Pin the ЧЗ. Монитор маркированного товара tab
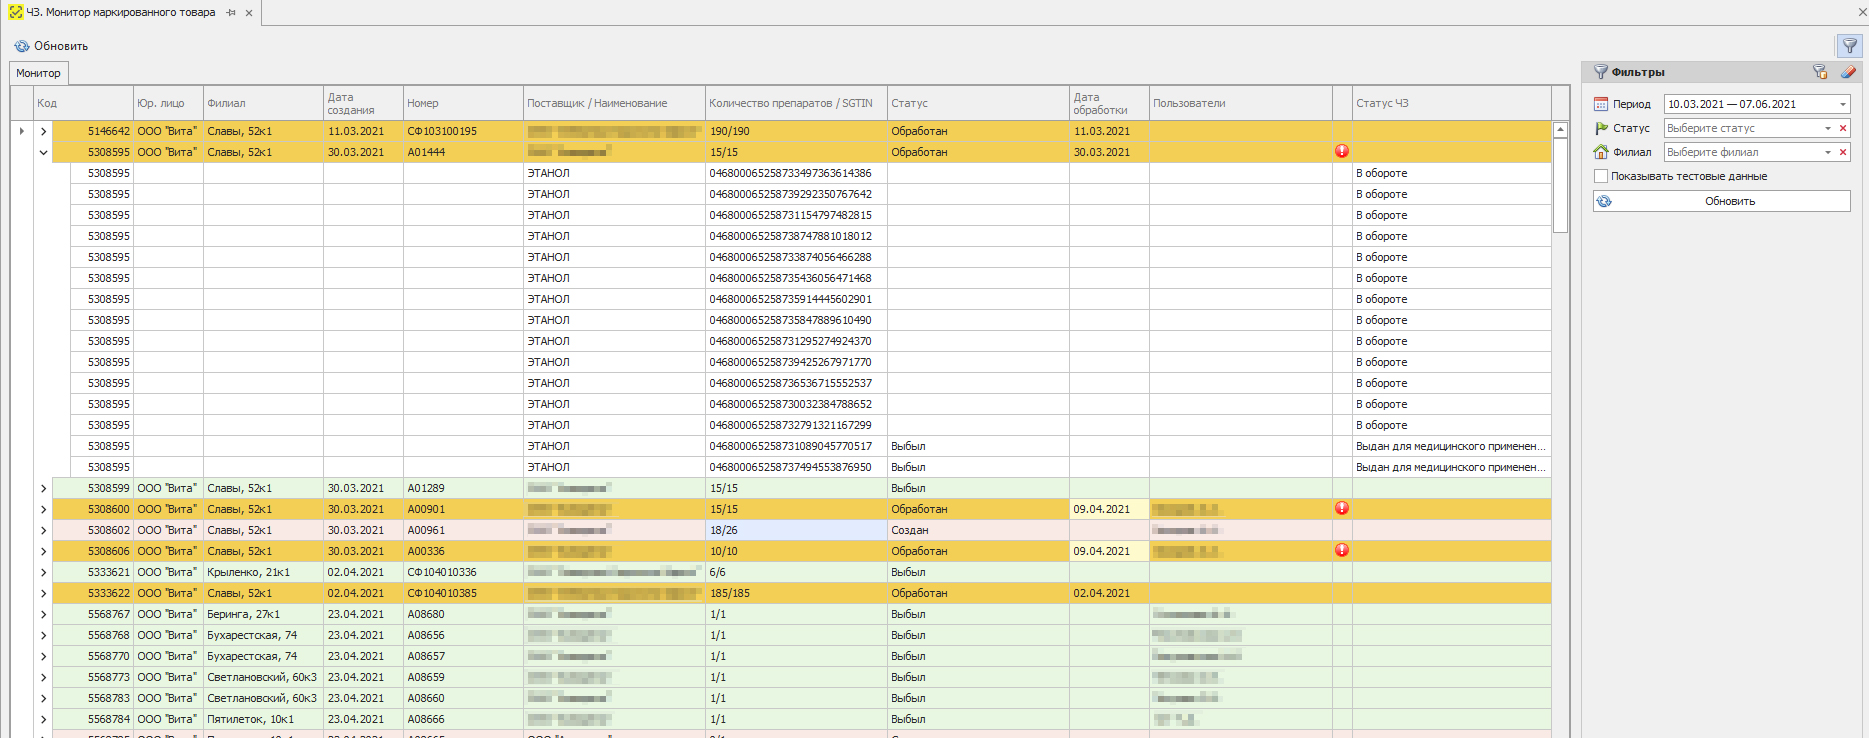Screen dimensions: 1869x738 [231, 13]
